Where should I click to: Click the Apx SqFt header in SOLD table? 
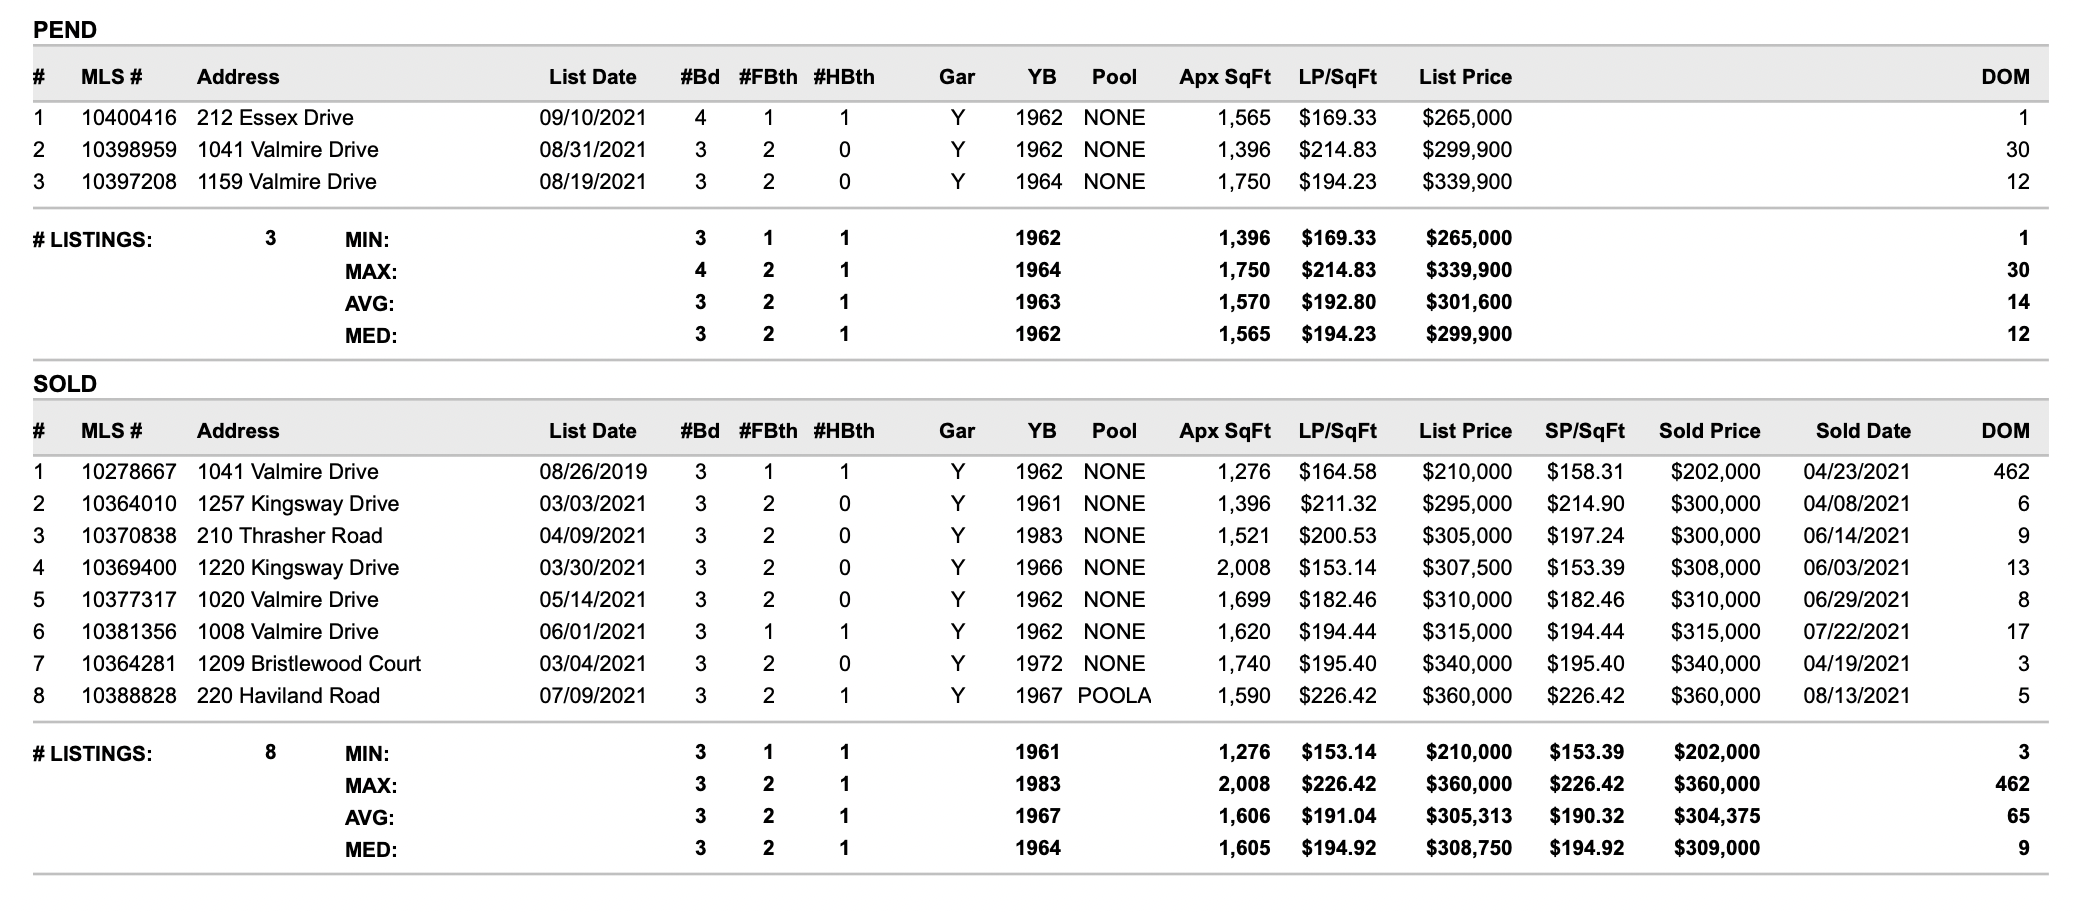[x=1225, y=431]
